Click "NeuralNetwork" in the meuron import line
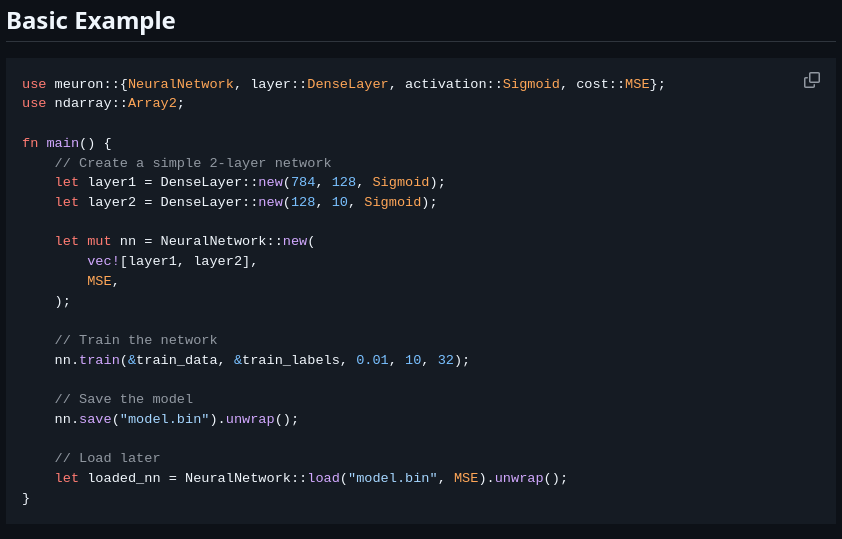The width and height of the screenshot is (842, 539). 180,85
